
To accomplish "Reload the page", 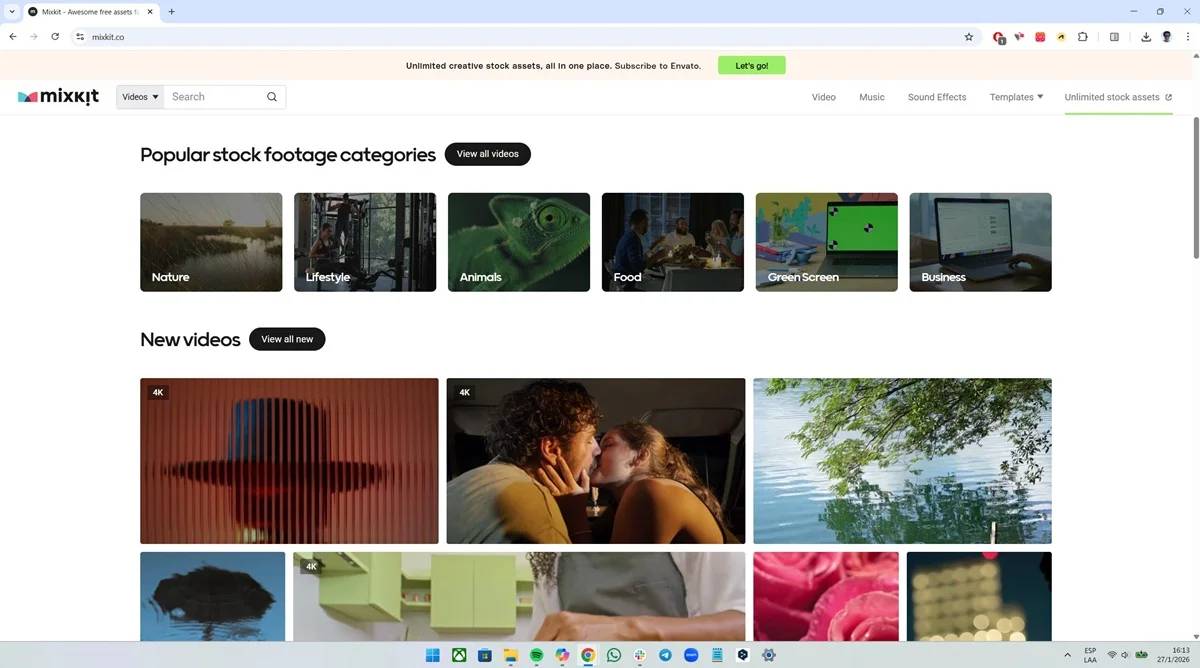I will 55,37.
